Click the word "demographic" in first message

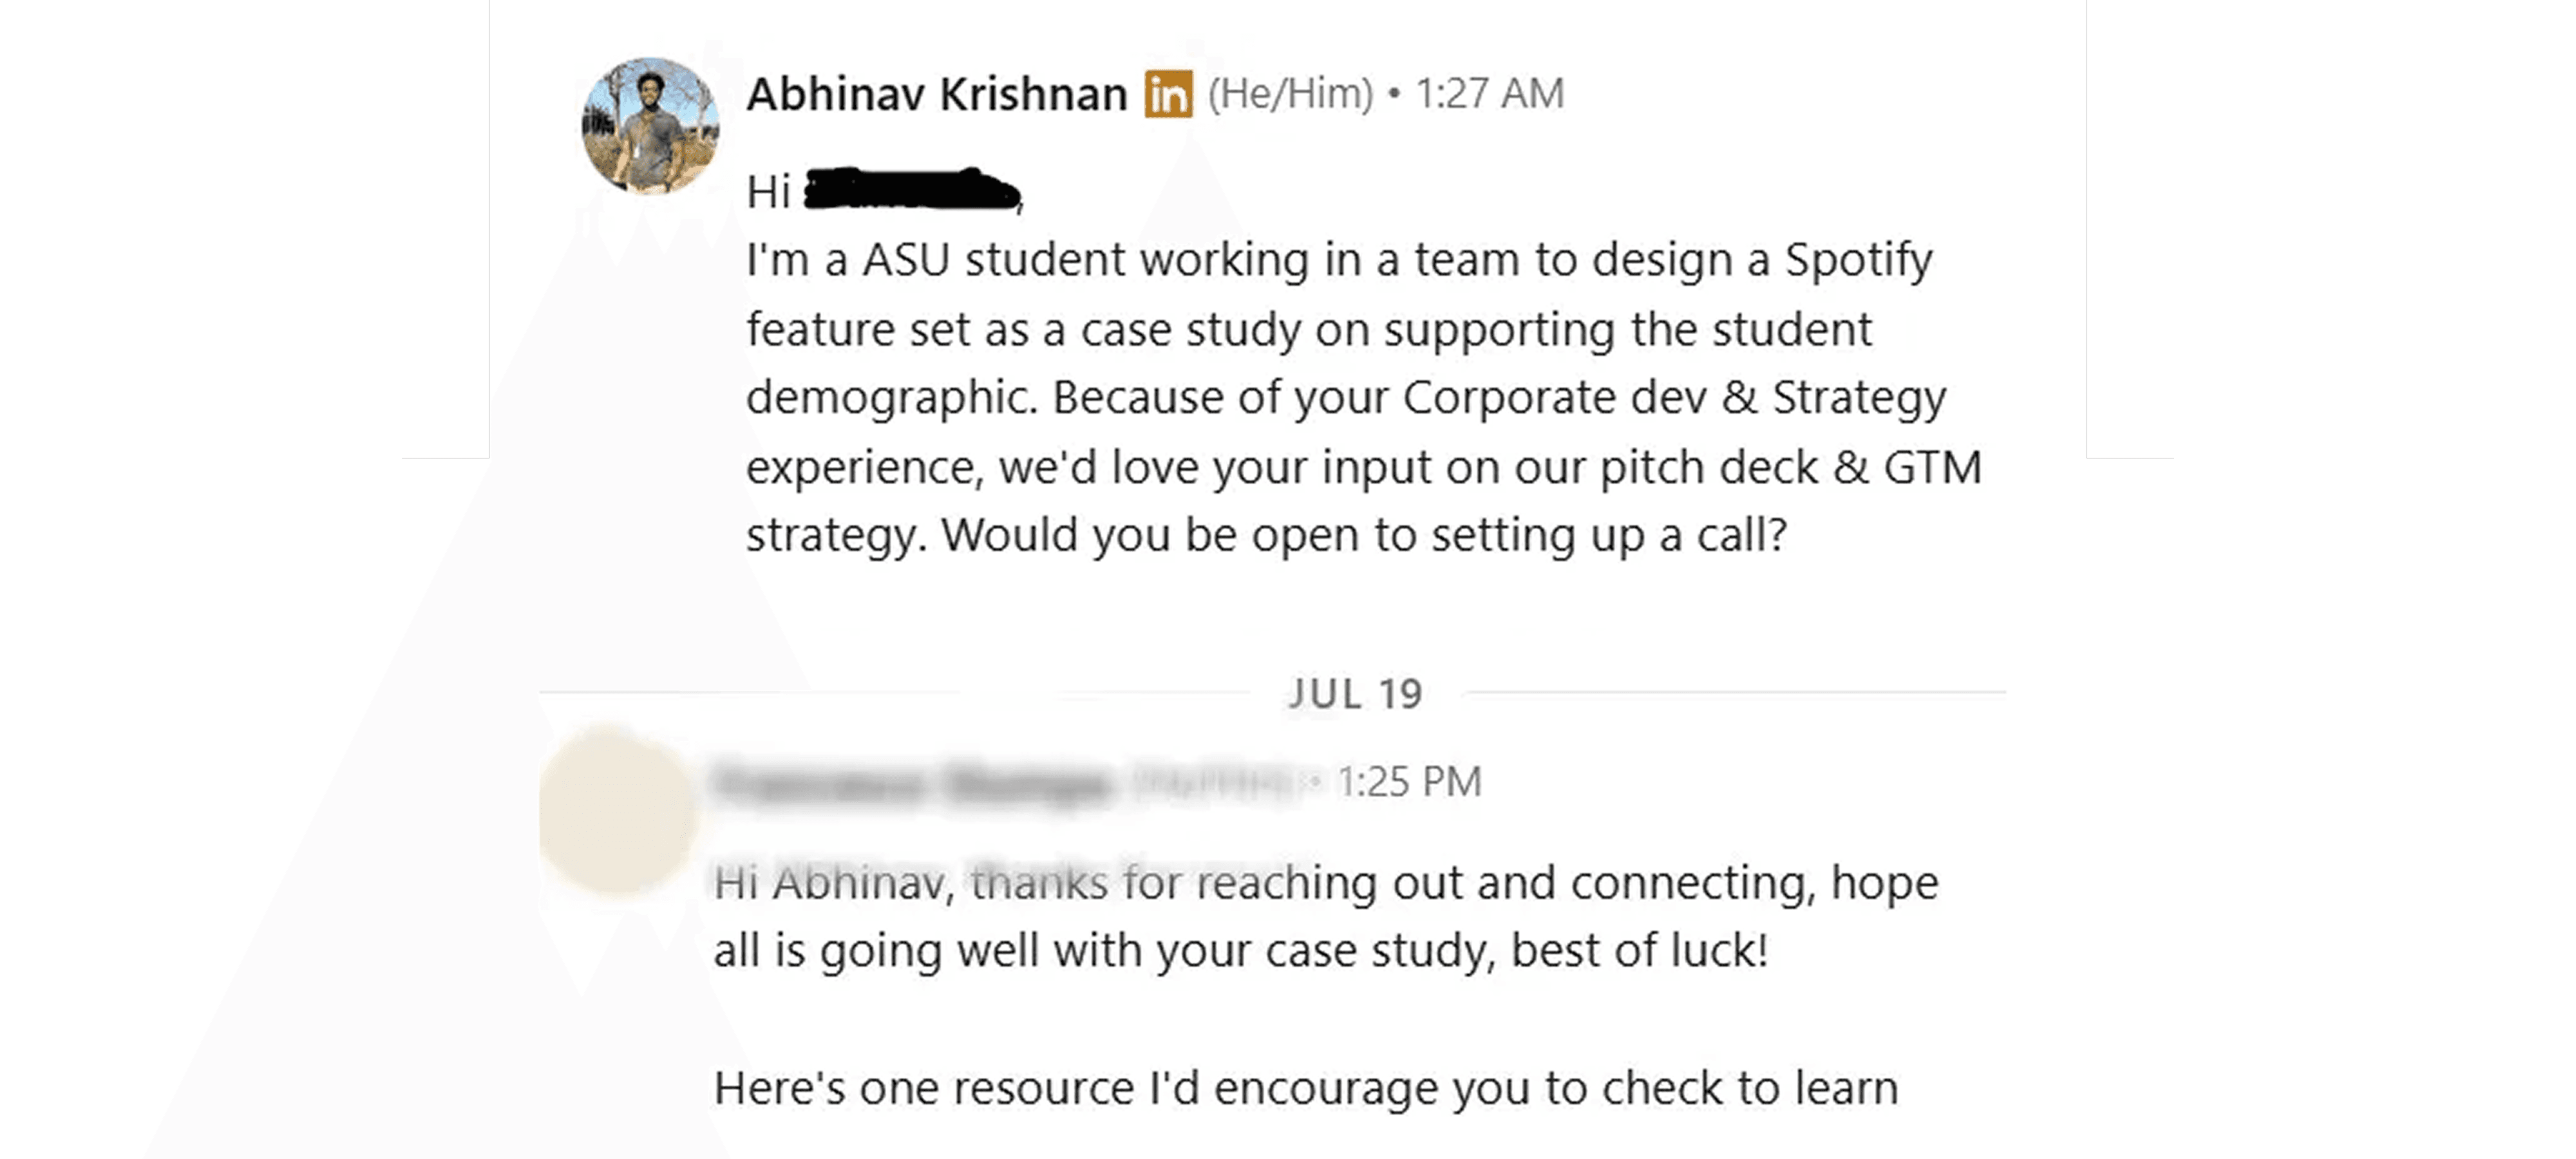tap(885, 398)
